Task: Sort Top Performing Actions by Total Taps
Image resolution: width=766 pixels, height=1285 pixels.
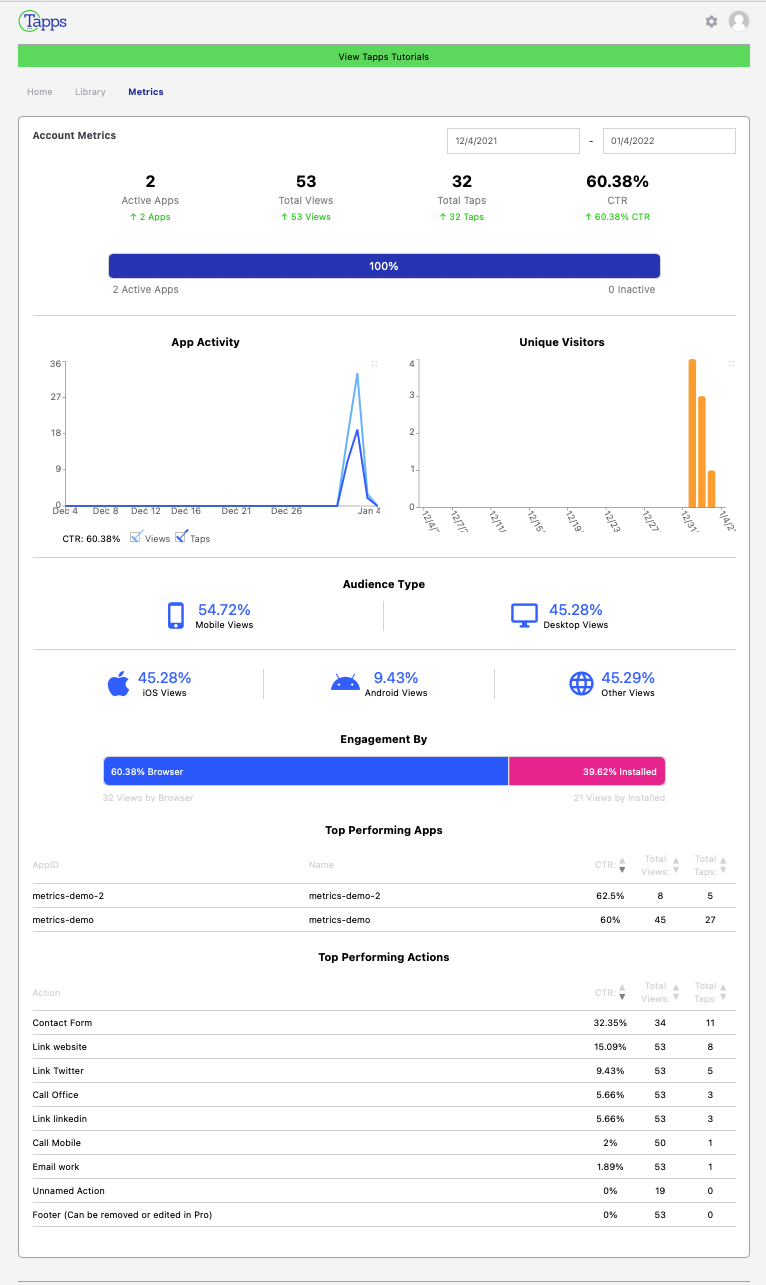Action: coord(723,993)
